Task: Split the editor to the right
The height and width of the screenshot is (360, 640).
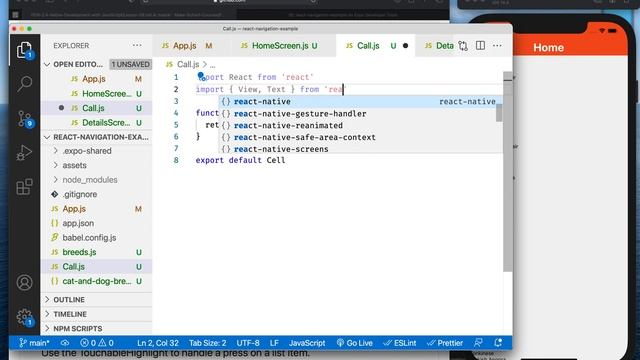Action: click(x=480, y=46)
